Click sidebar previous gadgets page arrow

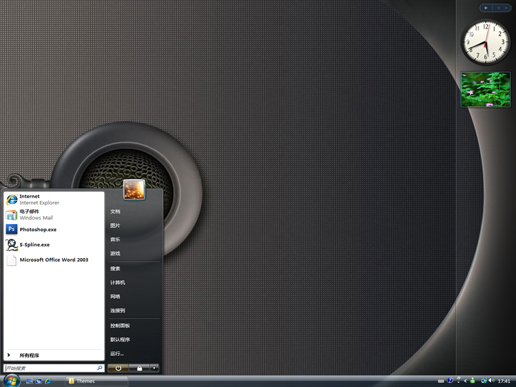click(x=498, y=8)
